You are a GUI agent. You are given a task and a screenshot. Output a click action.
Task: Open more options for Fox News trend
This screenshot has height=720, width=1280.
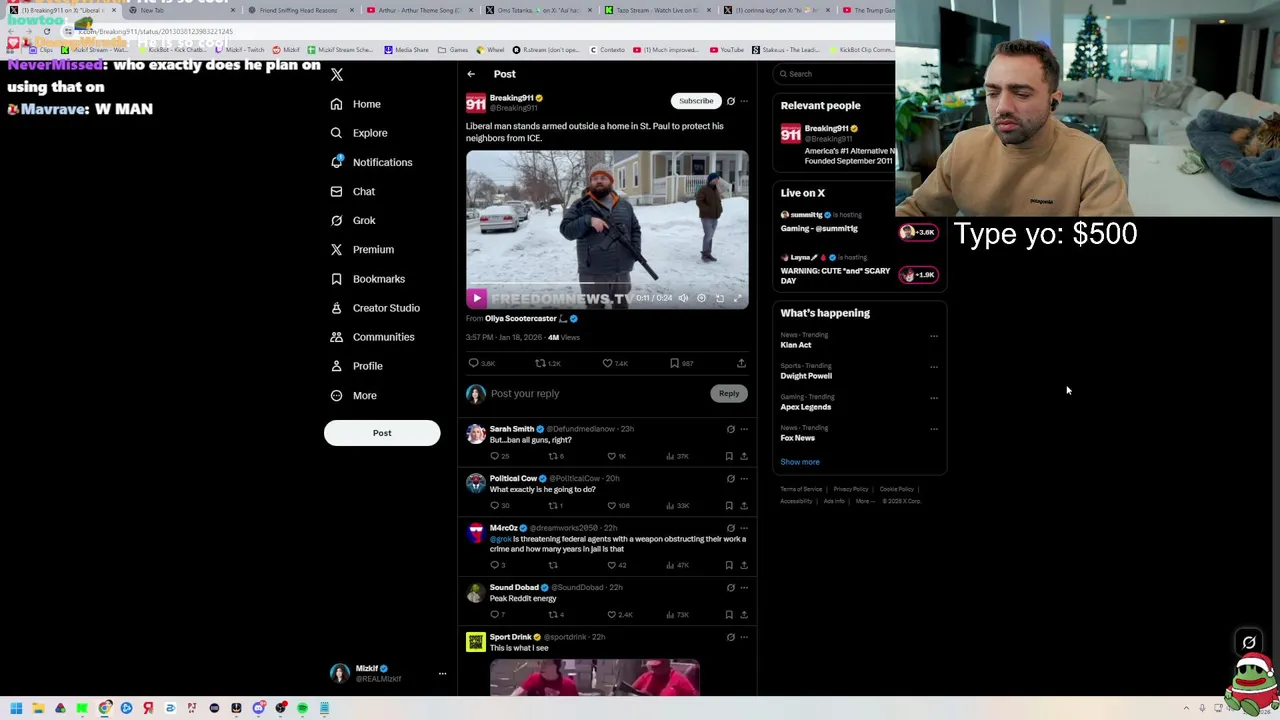934,429
